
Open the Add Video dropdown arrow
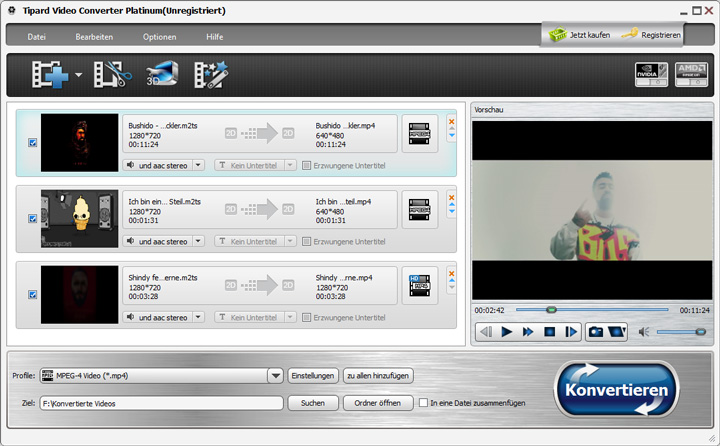click(x=79, y=74)
